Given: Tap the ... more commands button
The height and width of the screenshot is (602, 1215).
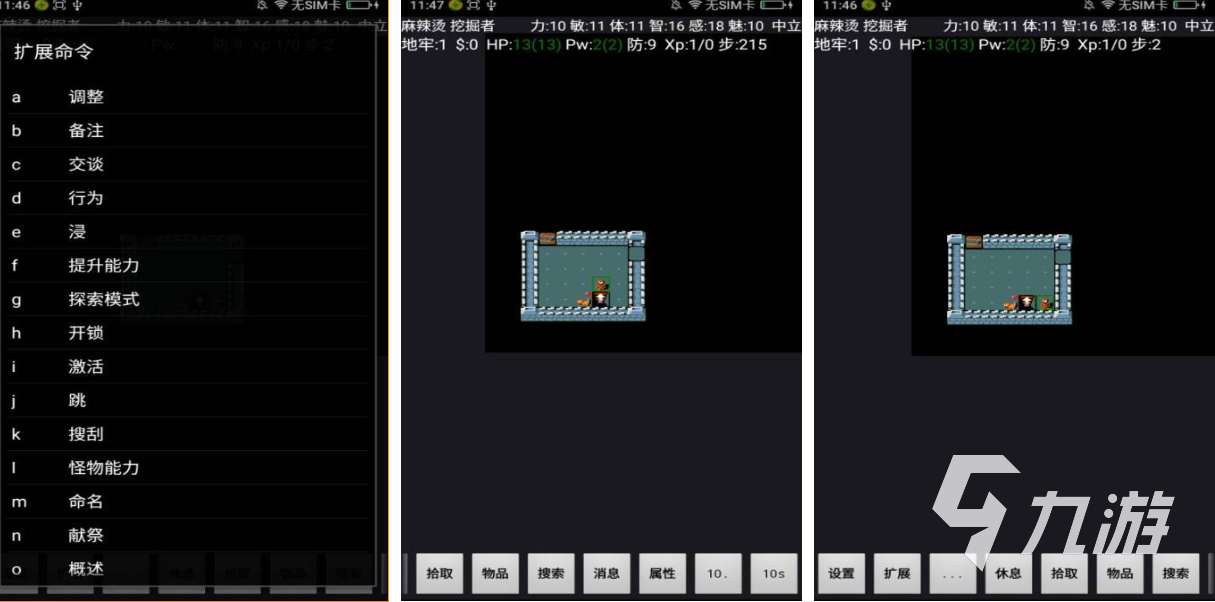Looking at the screenshot, I should [953, 574].
